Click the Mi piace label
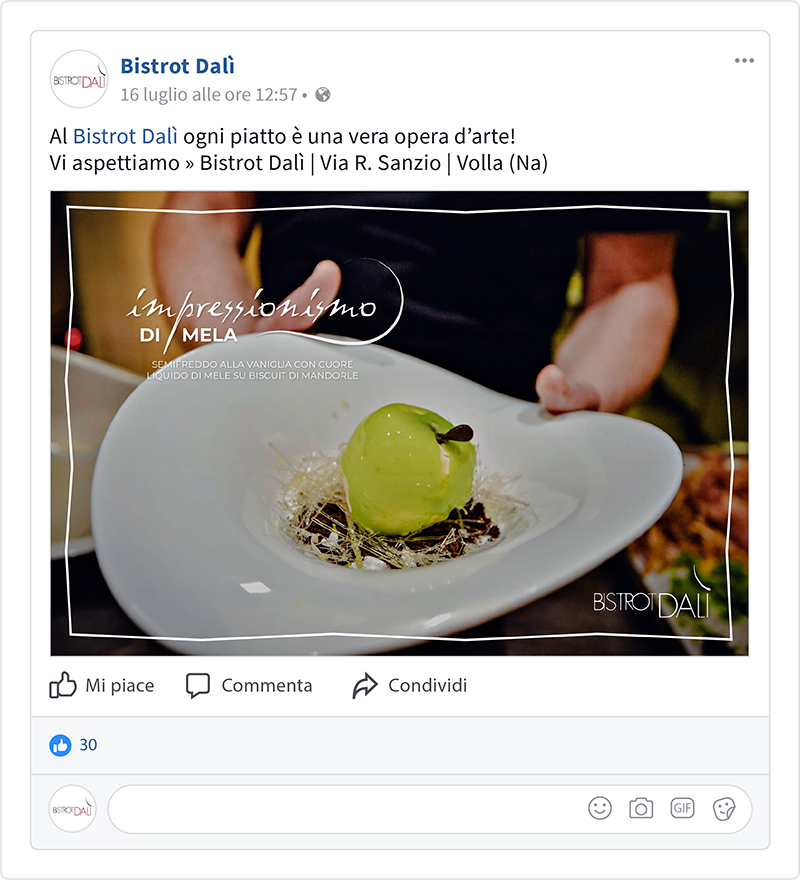 click(120, 686)
